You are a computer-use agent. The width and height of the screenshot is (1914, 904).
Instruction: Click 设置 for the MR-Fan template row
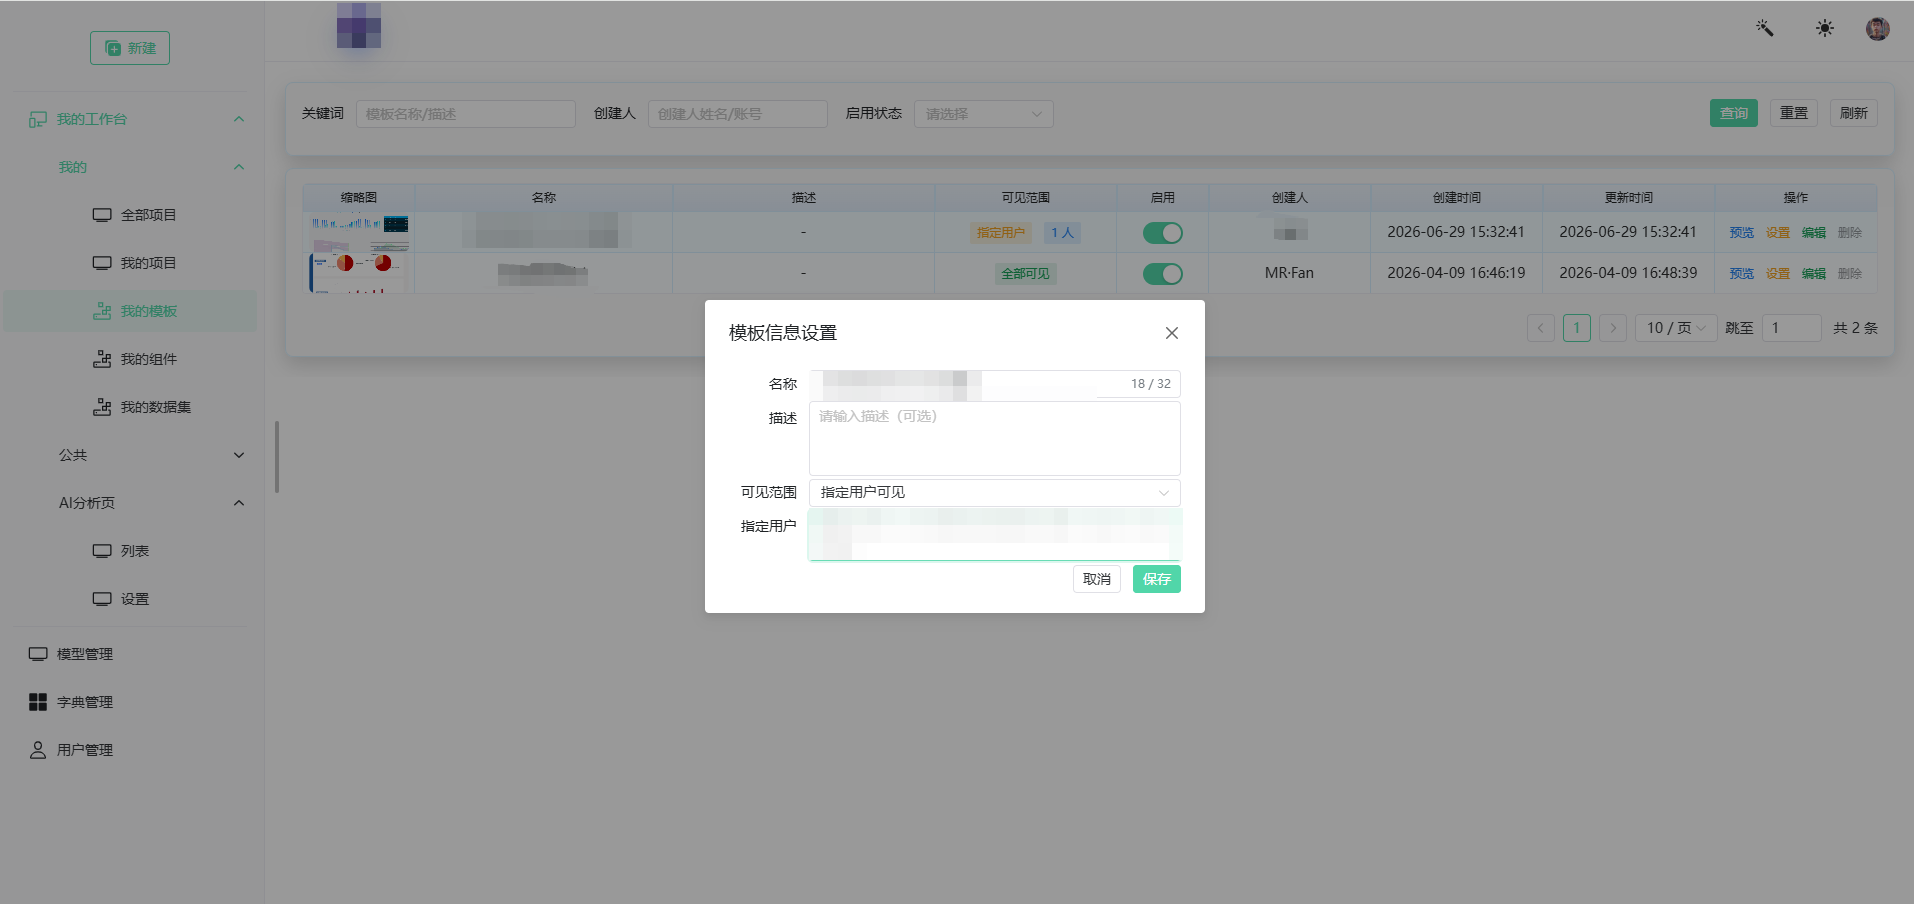coord(1778,274)
